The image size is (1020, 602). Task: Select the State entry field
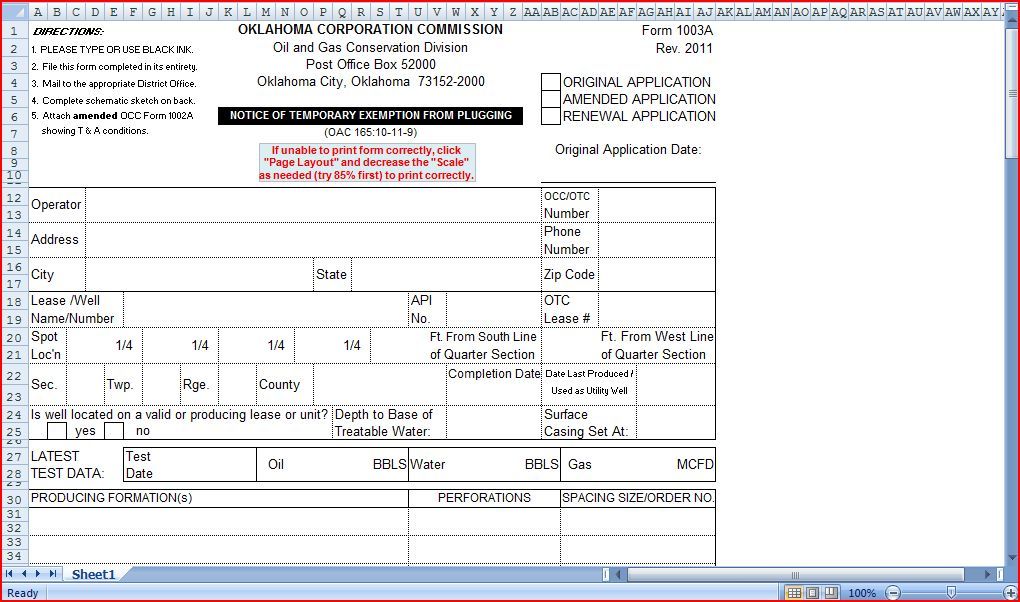(446, 275)
